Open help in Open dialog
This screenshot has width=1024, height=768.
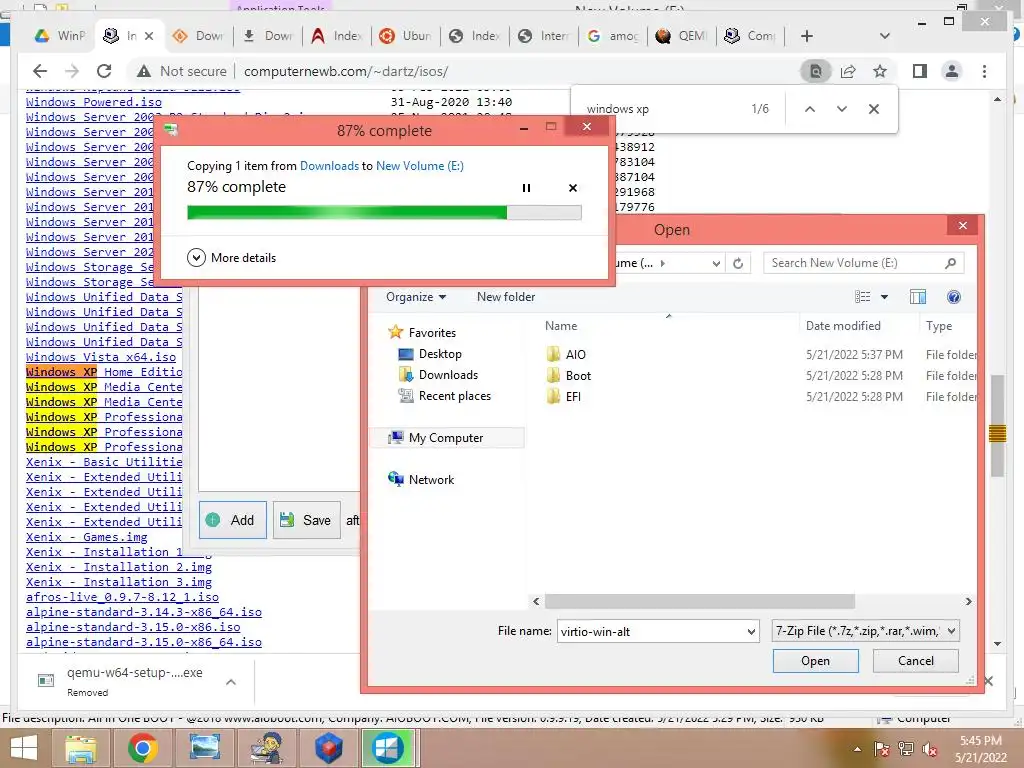pyautogui.click(x=953, y=297)
